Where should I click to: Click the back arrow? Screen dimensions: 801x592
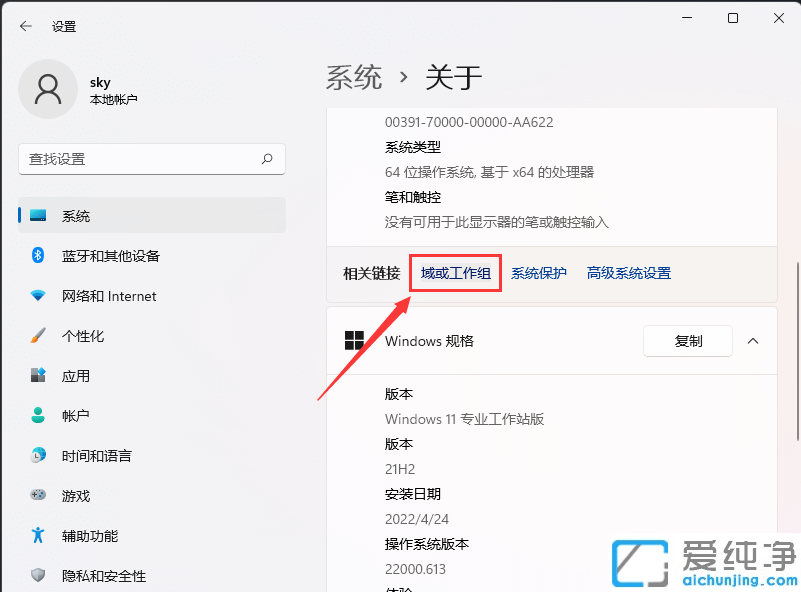(x=26, y=27)
